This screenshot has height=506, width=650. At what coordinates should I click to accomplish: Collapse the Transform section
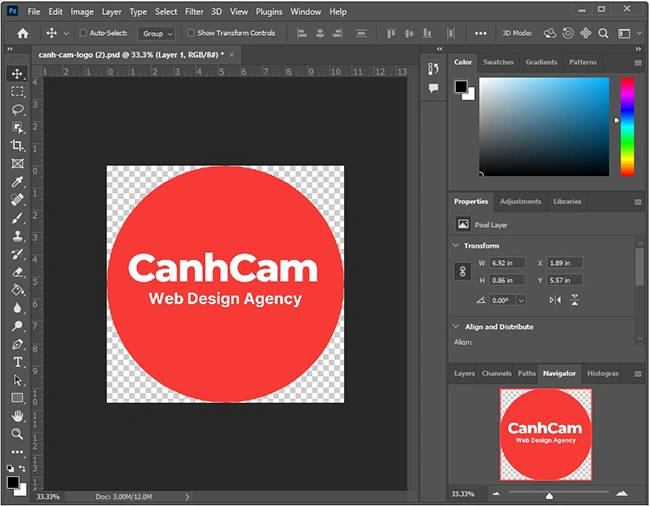click(x=457, y=245)
